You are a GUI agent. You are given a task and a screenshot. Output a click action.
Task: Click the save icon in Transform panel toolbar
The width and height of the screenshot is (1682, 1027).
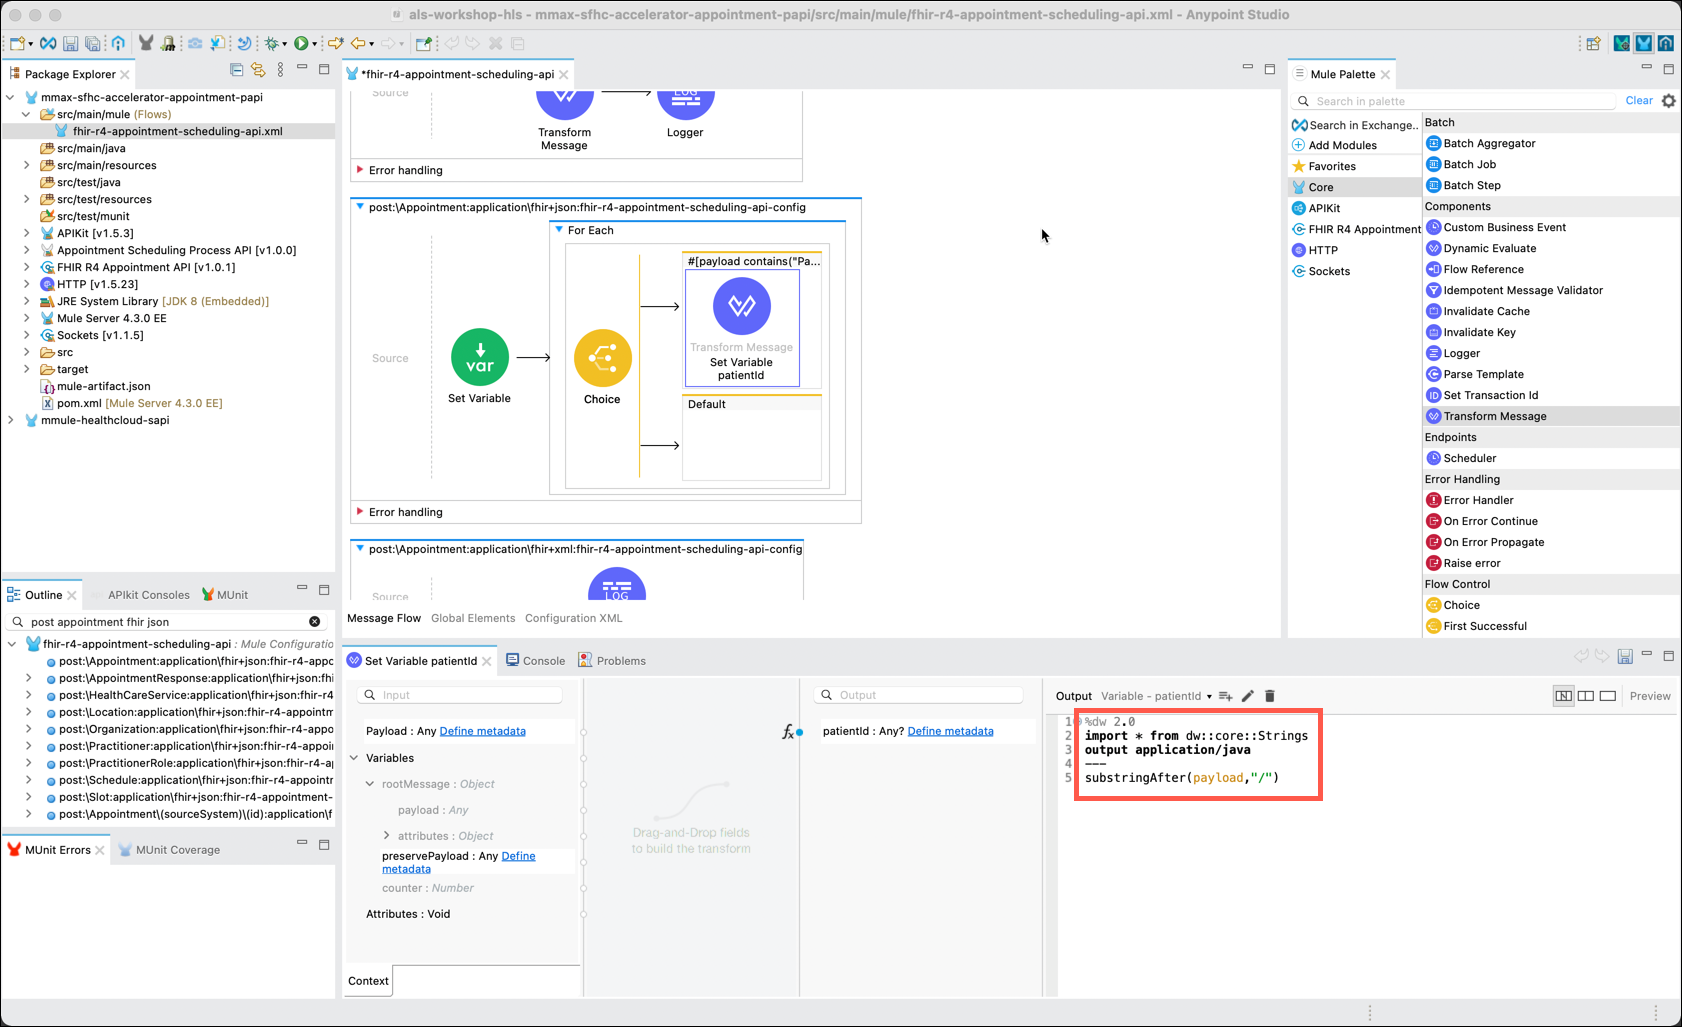coord(1625,656)
